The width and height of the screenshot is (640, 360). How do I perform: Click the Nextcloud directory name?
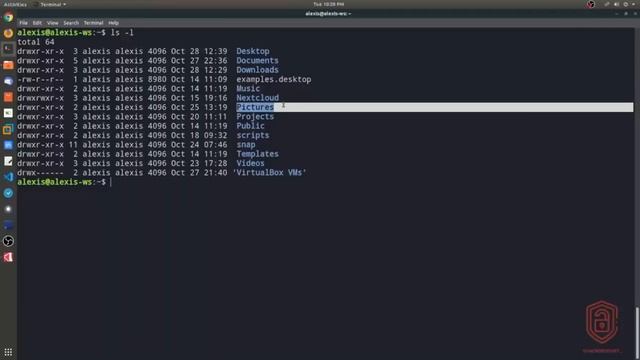coord(257,98)
